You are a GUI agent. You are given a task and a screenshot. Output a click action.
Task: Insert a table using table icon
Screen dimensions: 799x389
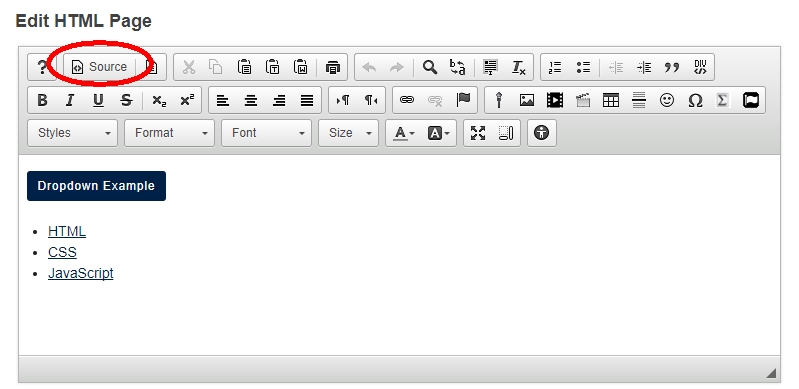610,100
